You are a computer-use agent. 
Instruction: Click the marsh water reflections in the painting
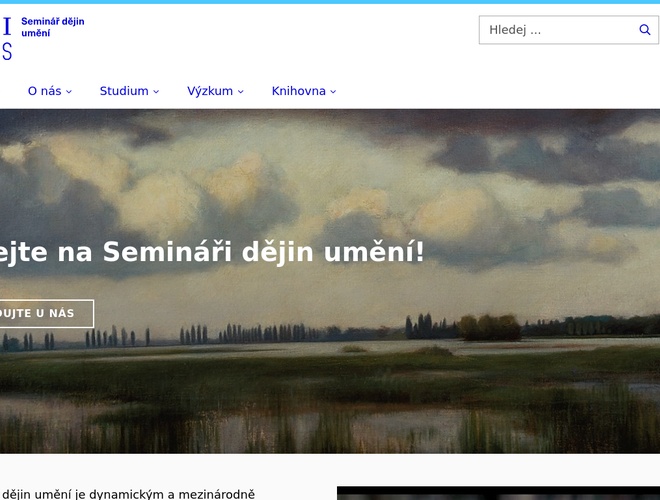tap(300, 420)
